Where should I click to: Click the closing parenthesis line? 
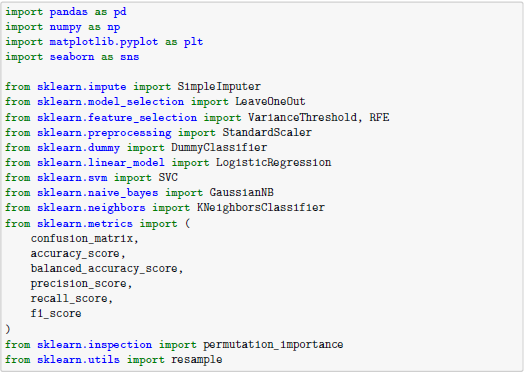[x=8, y=329]
